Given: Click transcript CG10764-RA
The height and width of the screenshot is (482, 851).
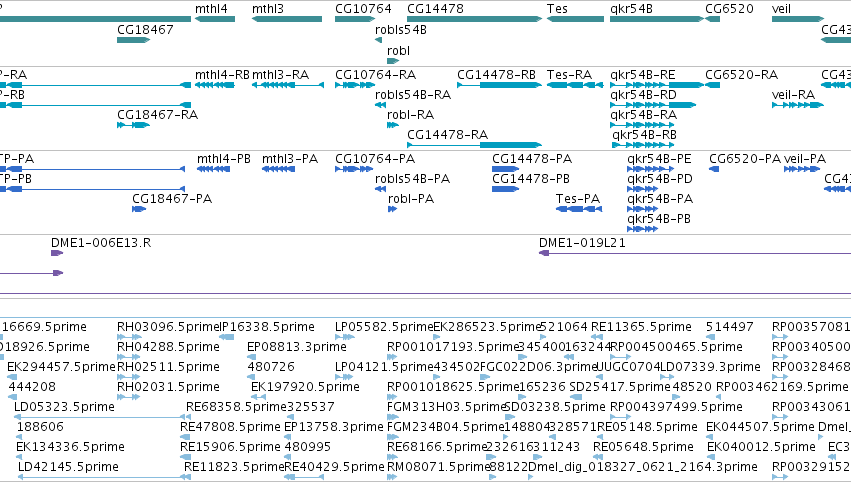Looking at the screenshot, I should pyautogui.click(x=376, y=75).
